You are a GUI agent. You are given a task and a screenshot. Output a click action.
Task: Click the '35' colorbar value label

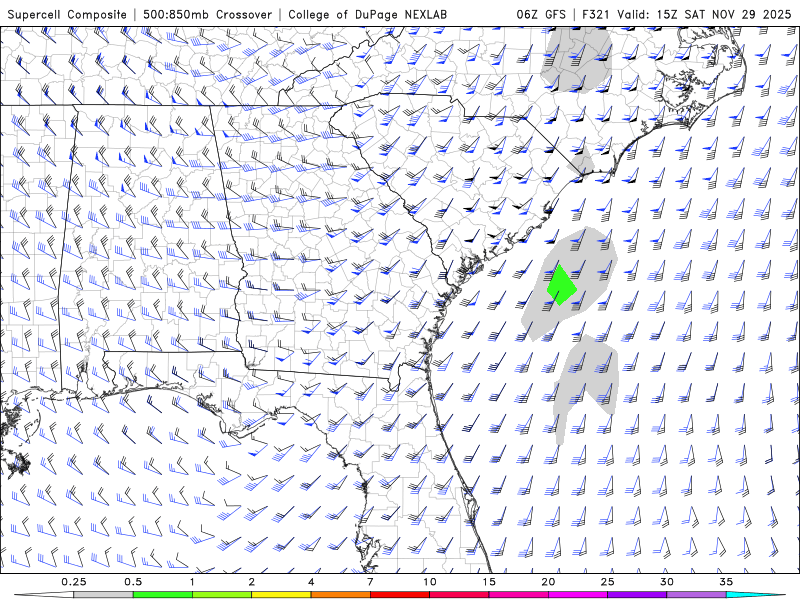pyautogui.click(x=726, y=582)
